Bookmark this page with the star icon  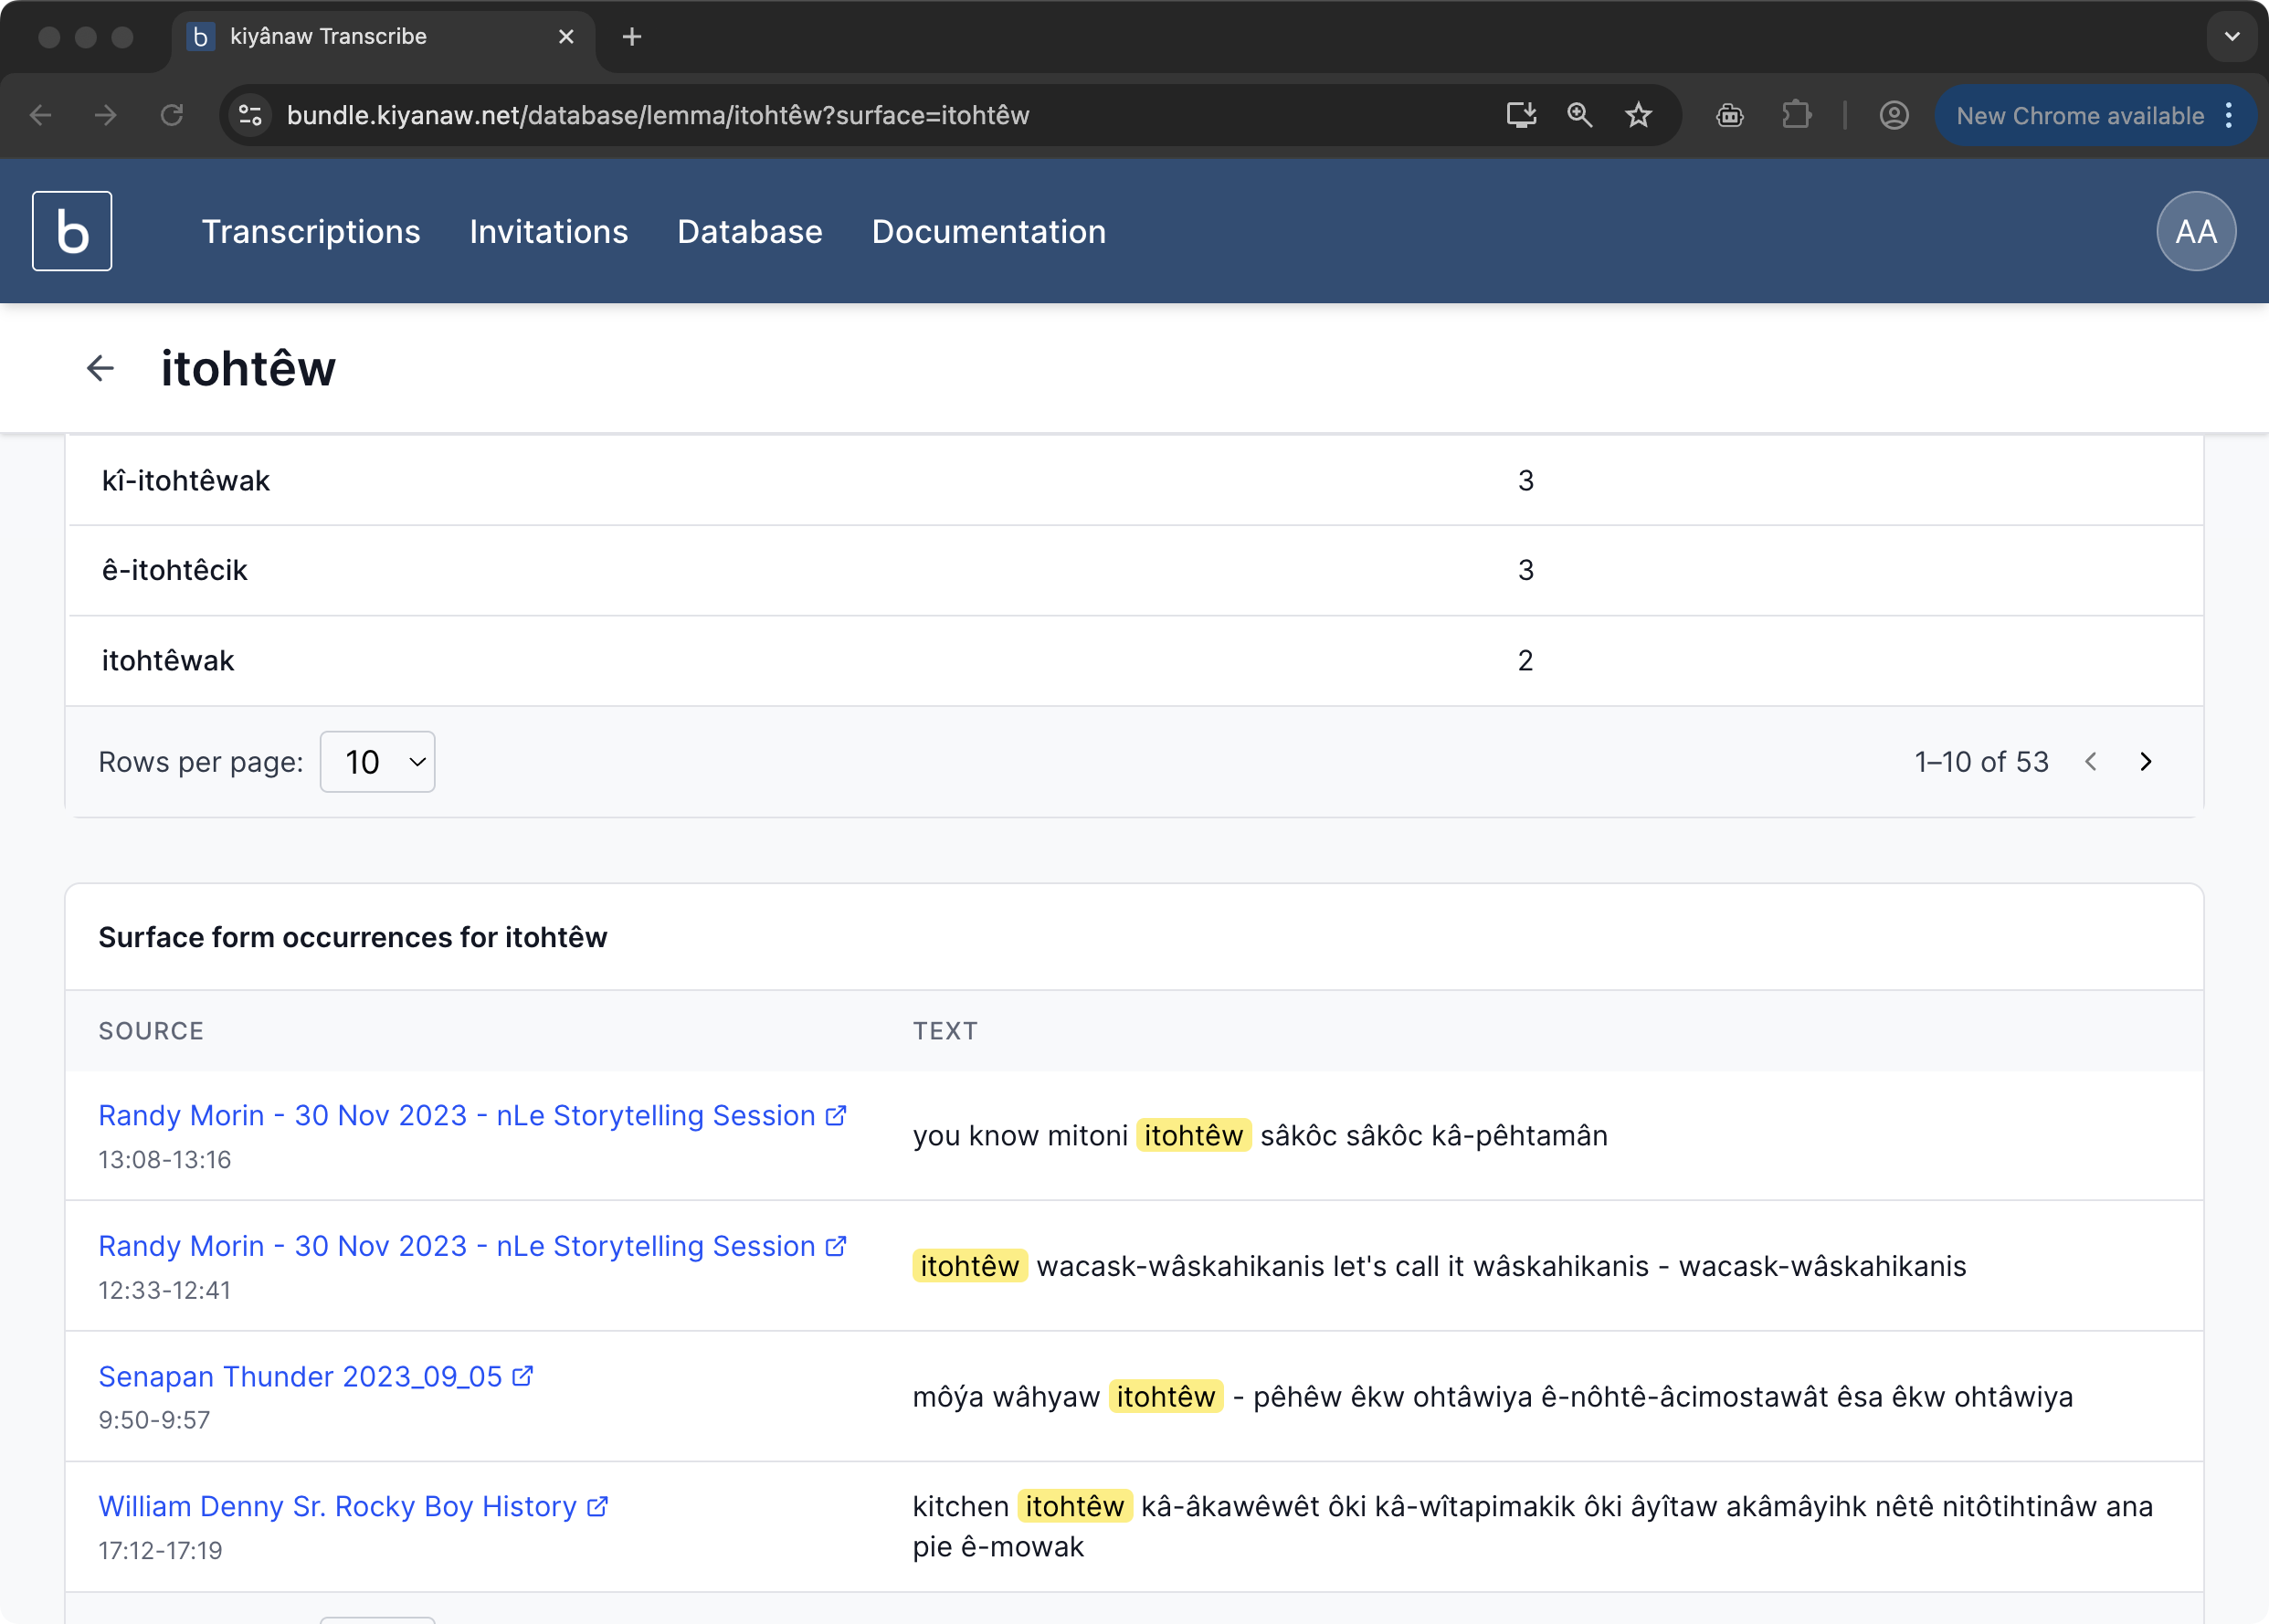(1638, 116)
